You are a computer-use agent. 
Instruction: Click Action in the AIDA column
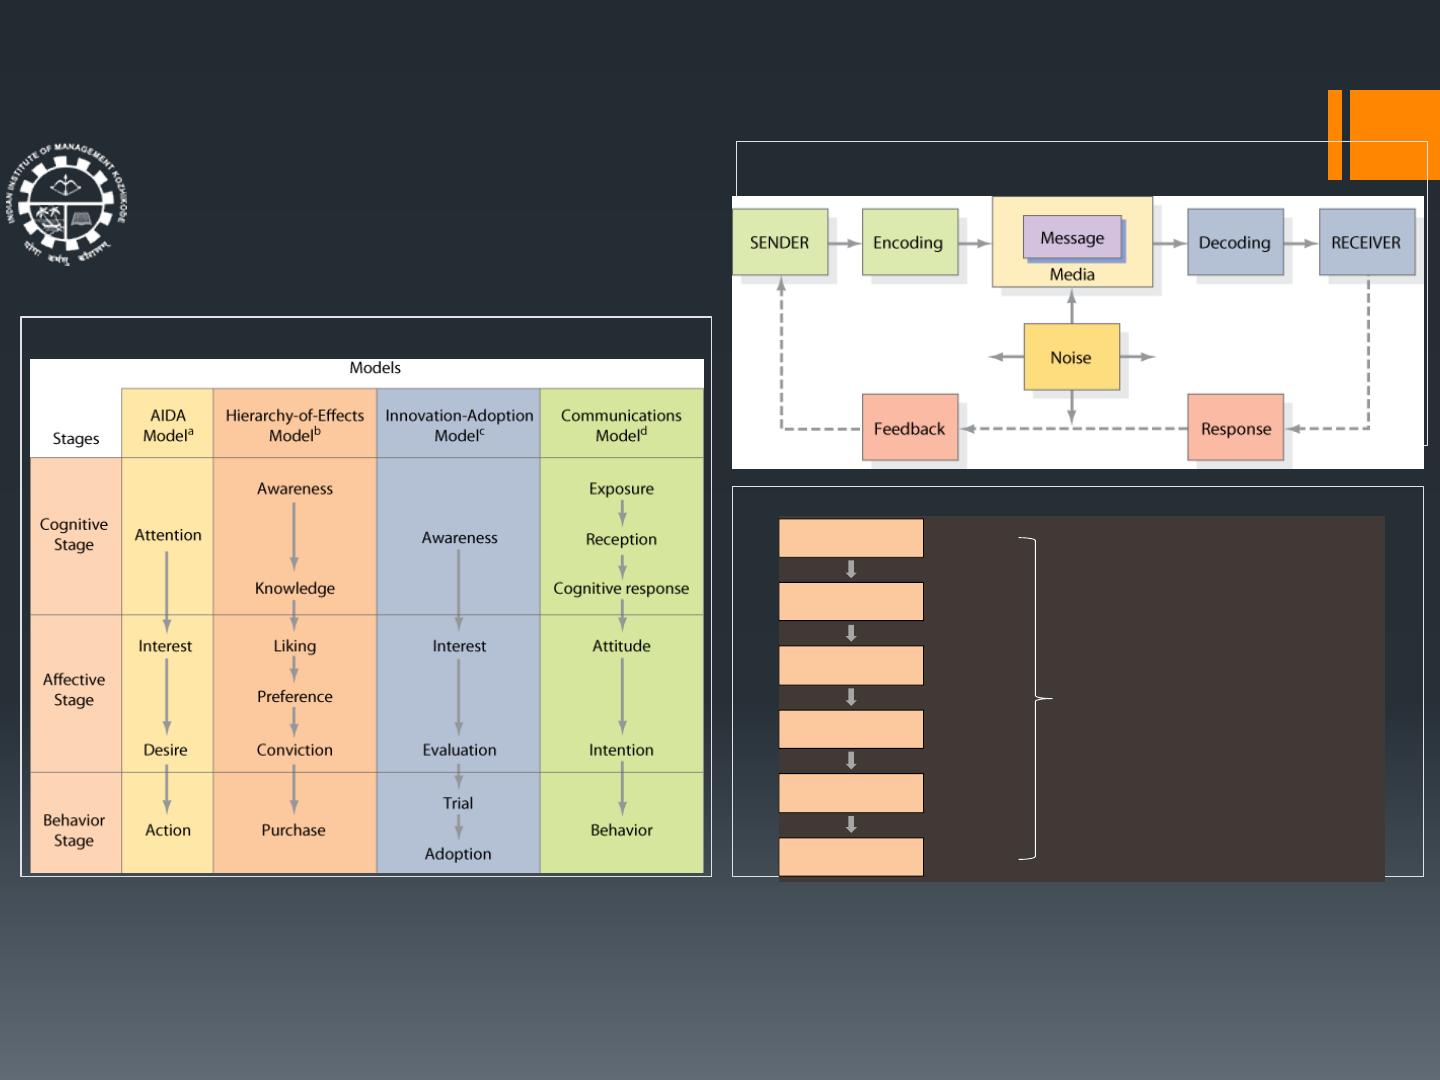tap(168, 830)
